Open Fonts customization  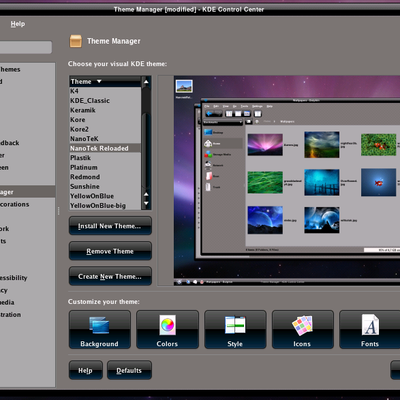tap(370, 330)
